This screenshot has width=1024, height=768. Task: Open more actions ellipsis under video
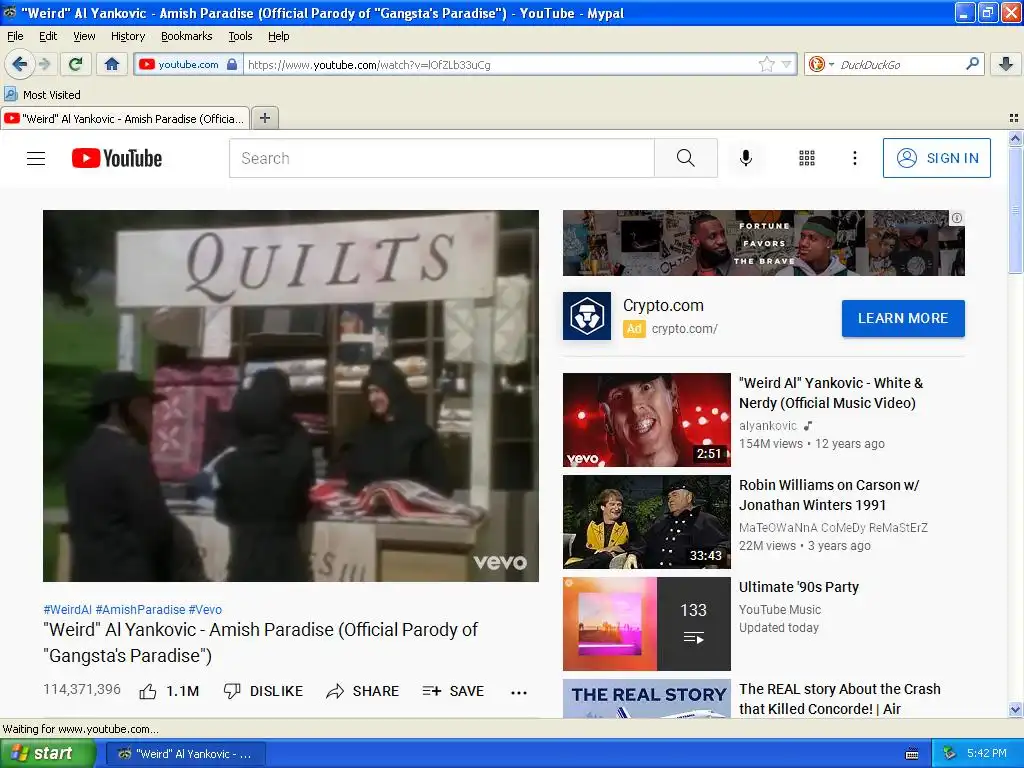click(x=519, y=692)
